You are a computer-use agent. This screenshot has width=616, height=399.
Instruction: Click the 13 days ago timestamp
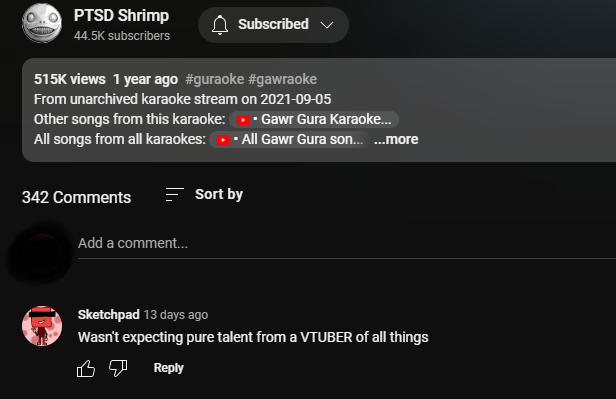[176, 315]
